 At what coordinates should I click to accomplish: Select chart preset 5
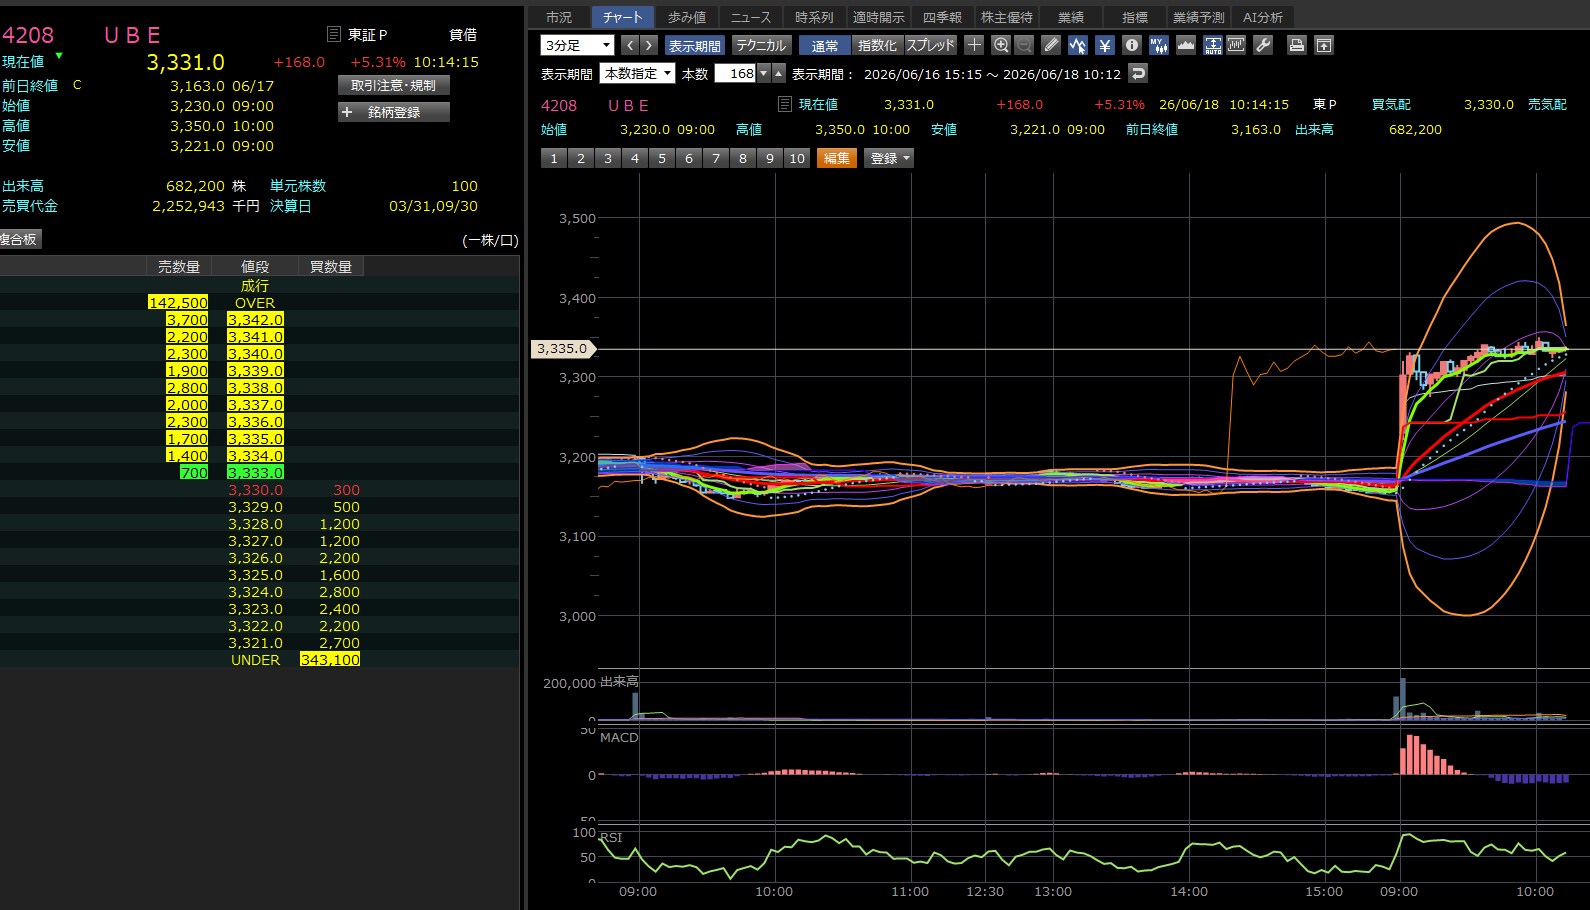pyautogui.click(x=662, y=158)
